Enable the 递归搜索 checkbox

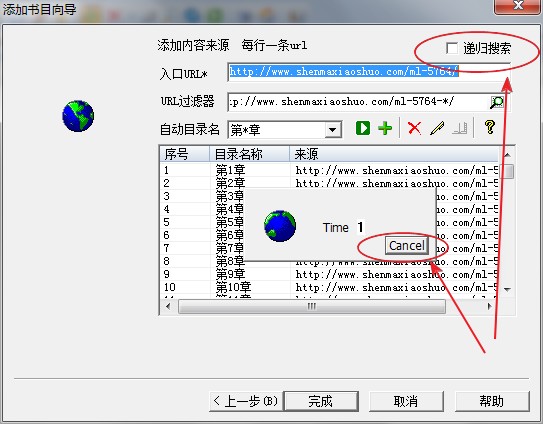[452, 48]
